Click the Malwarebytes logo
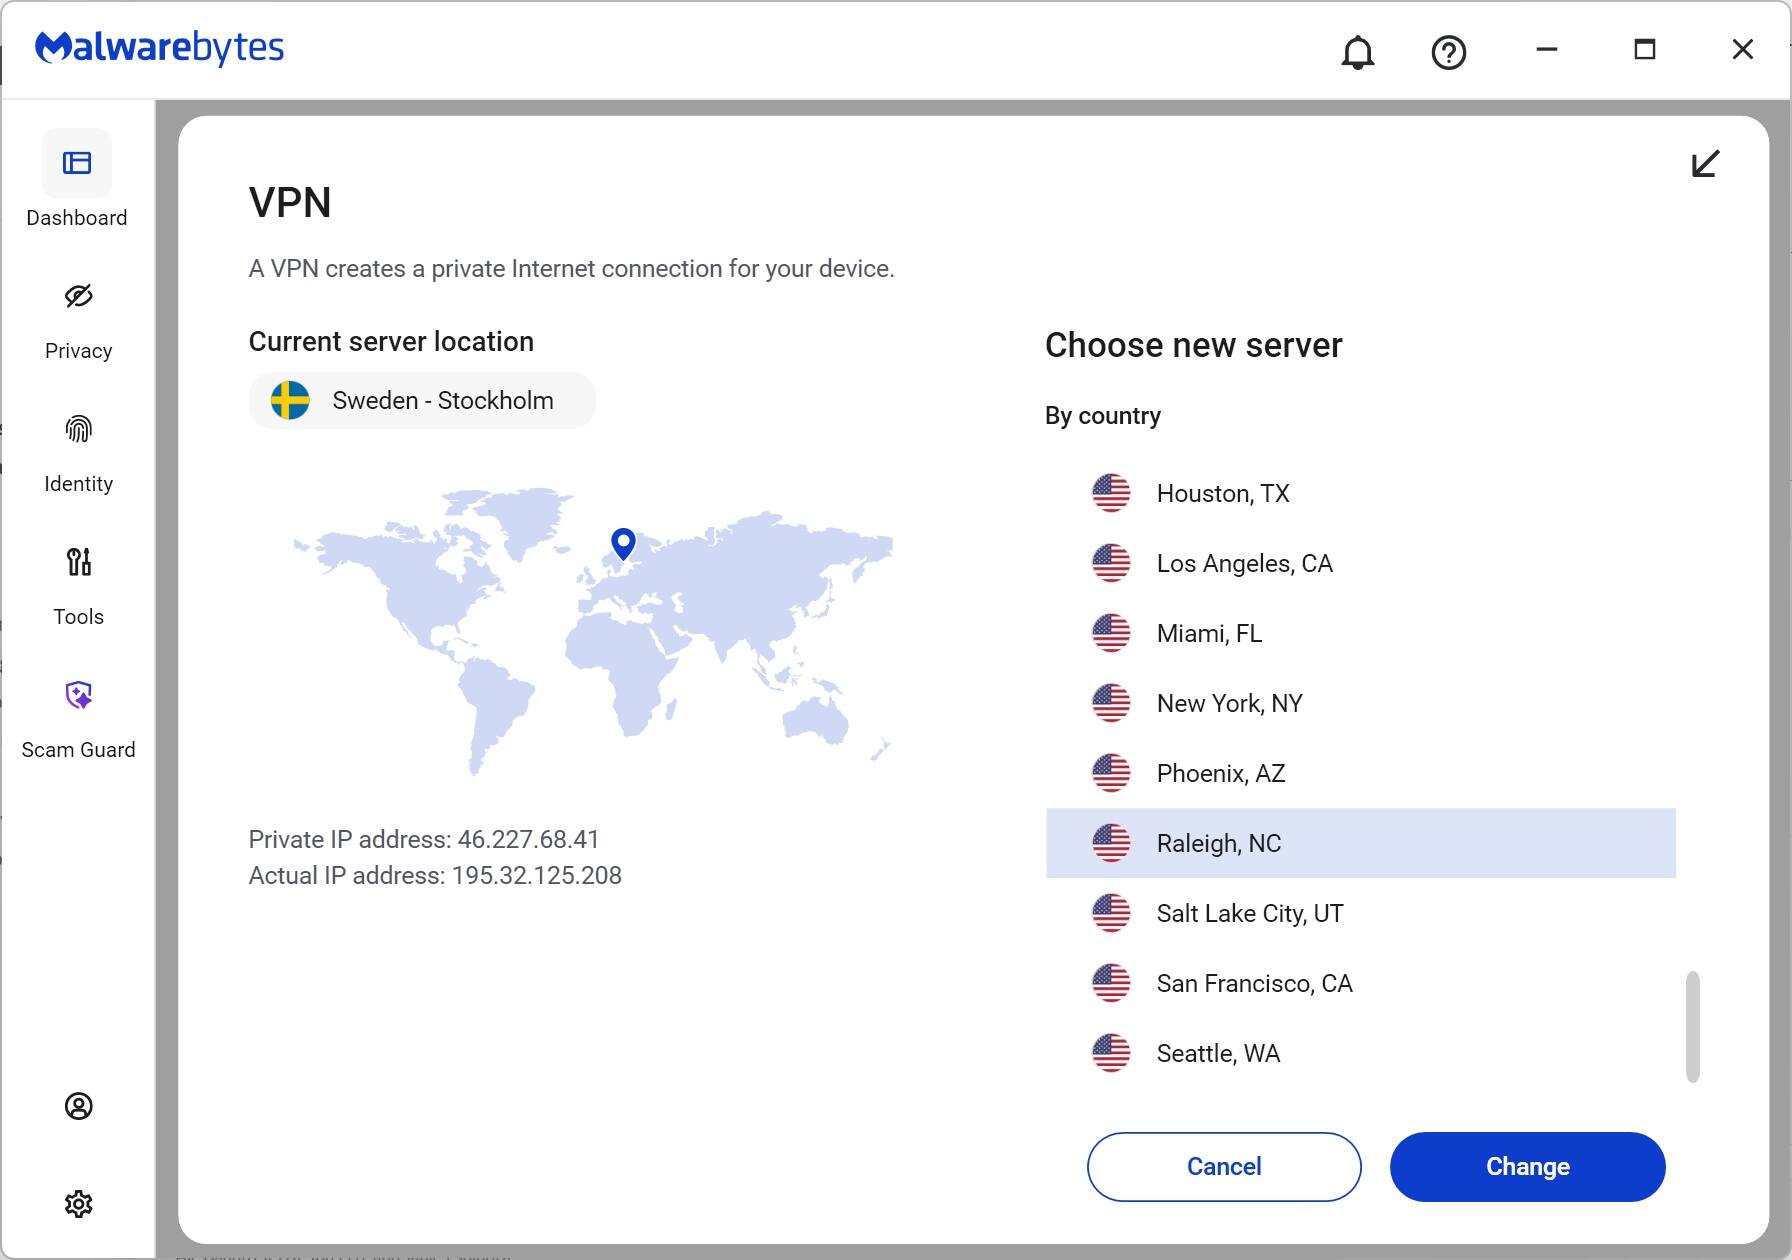Image resolution: width=1792 pixels, height=1260 pixels. point(160,48)
